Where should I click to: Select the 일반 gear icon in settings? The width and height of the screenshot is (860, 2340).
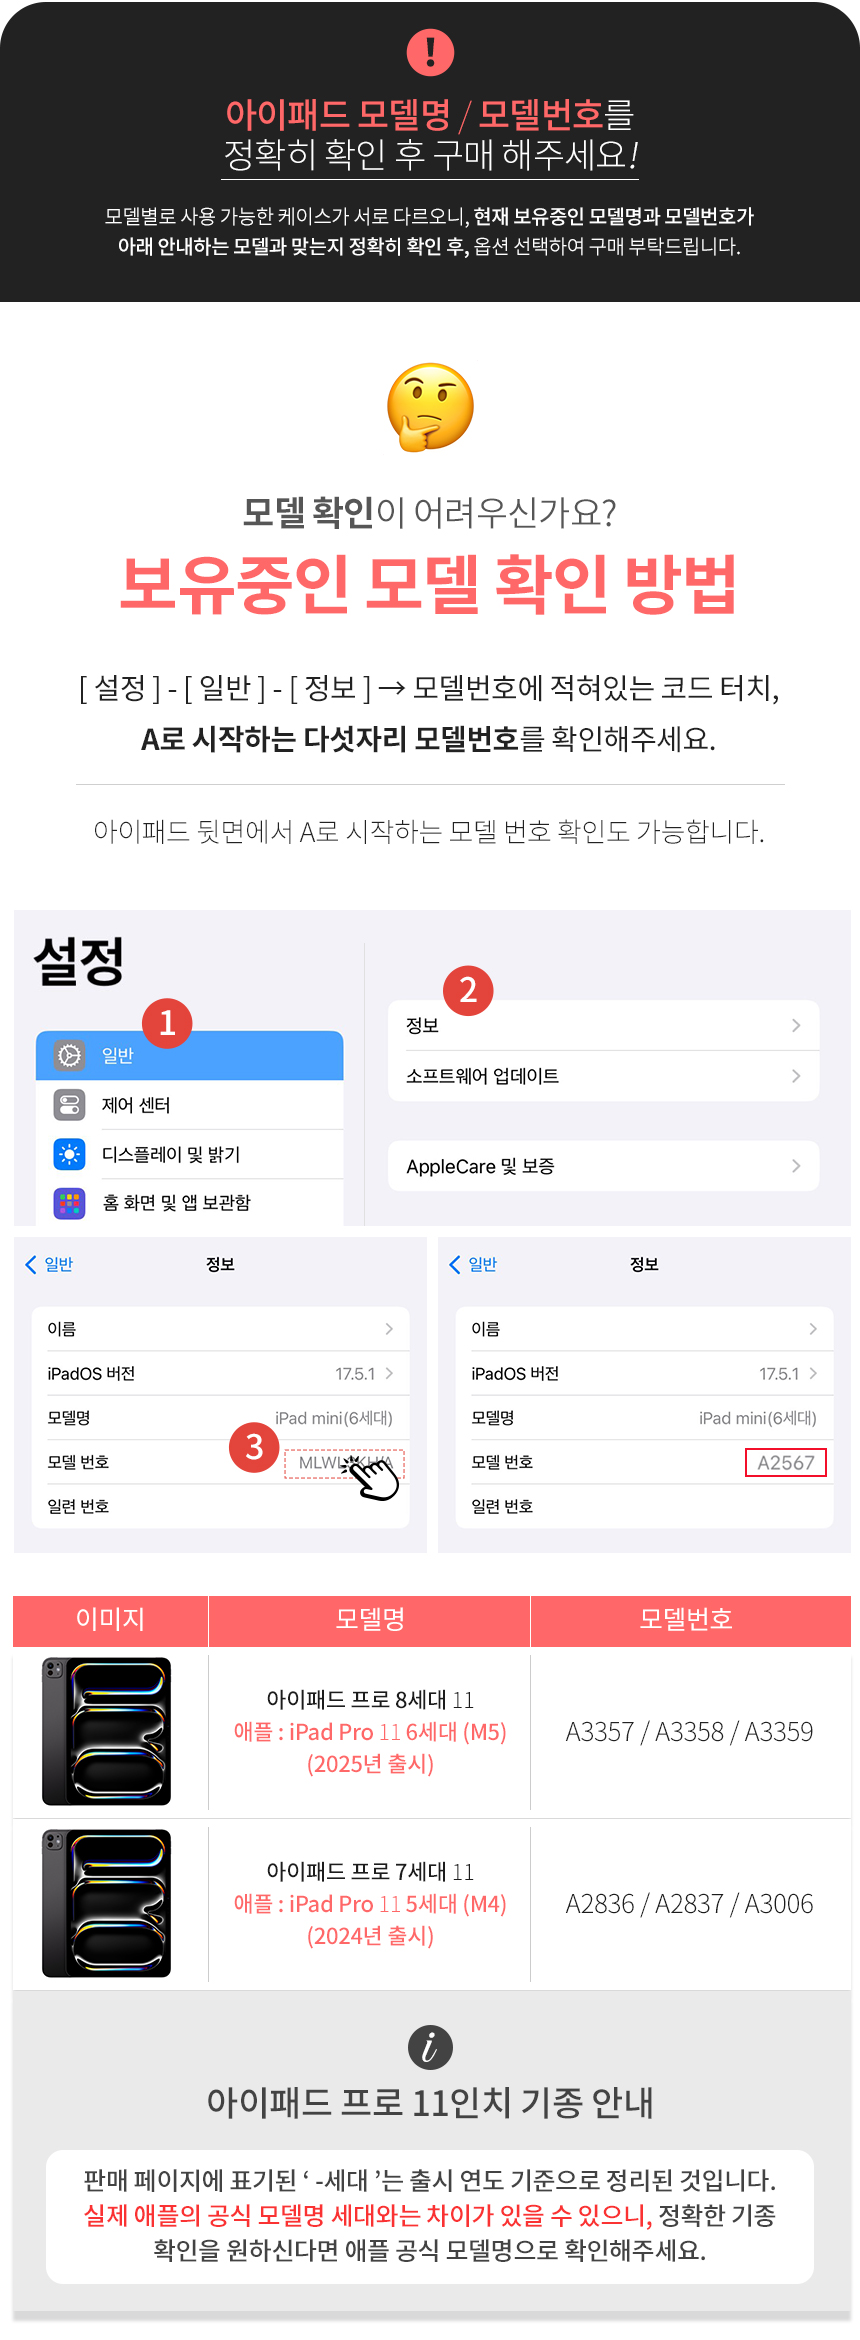[69, 1055]
